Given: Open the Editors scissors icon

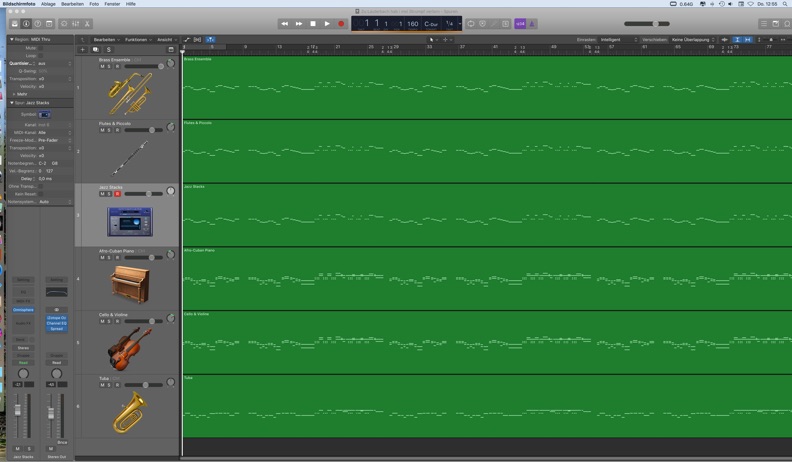Looking at the screenshot, I should pos(87,24).
